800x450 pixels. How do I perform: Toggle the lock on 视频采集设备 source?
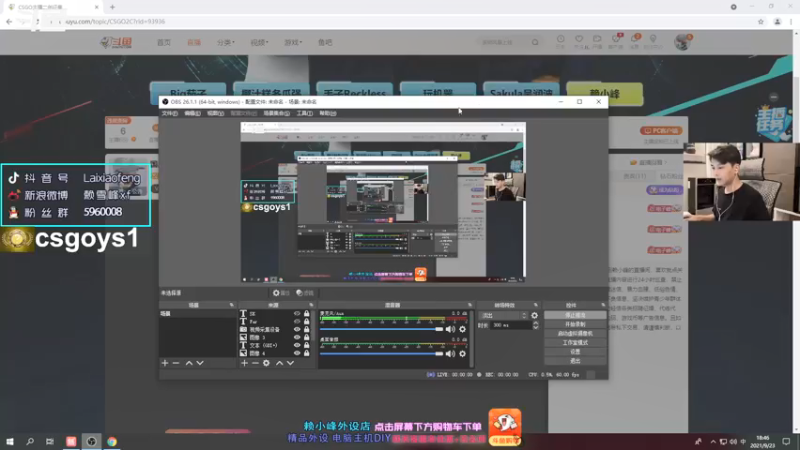[307, 330]
